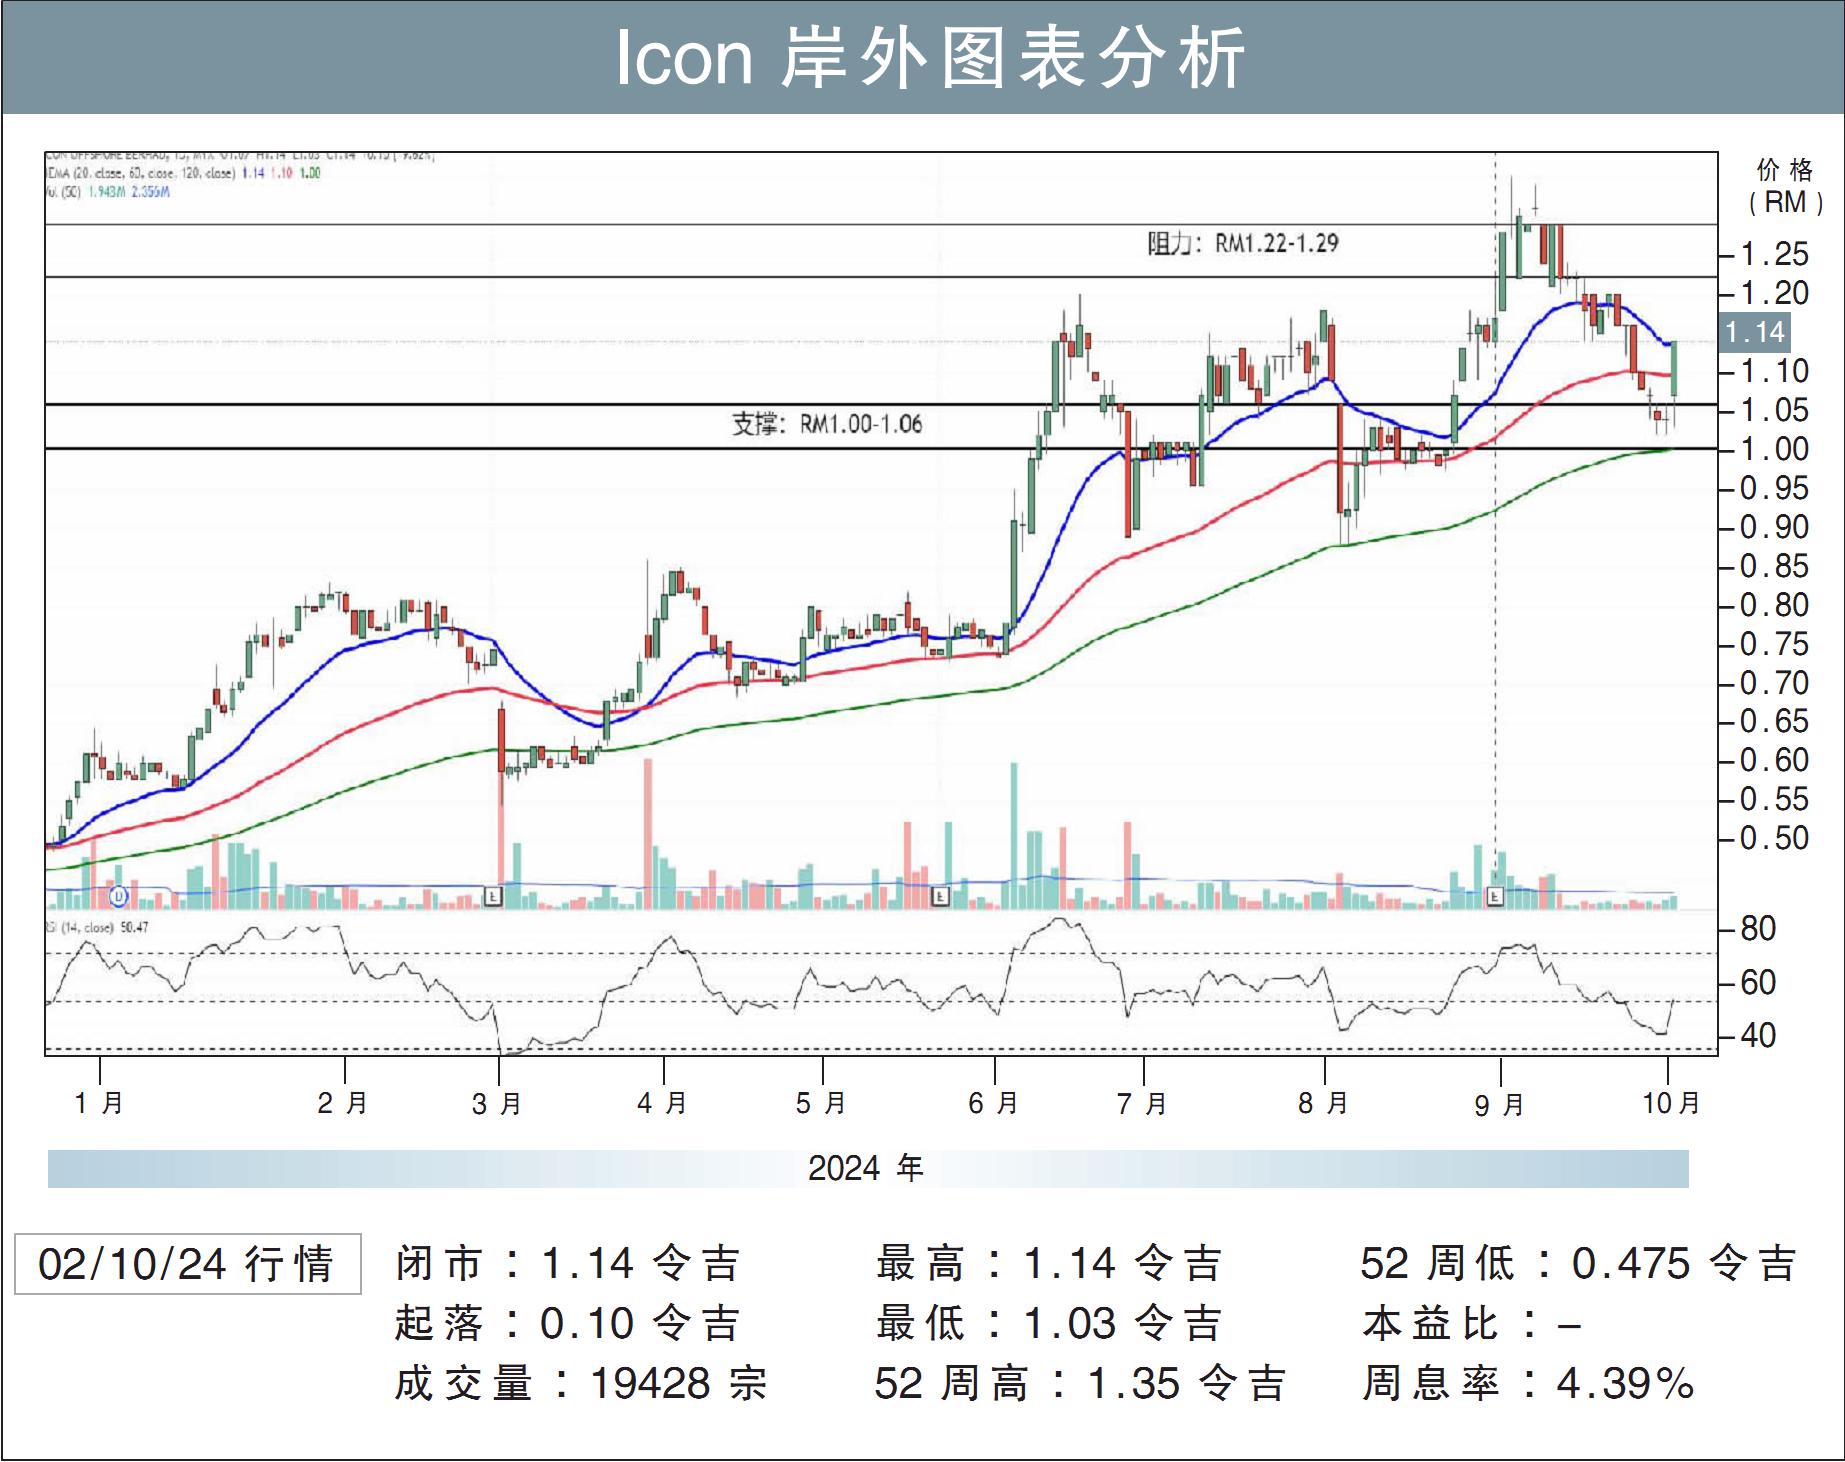Click the blue D dividend marker
This screenshot has width=1845, height=1462.
pos(119,897)
